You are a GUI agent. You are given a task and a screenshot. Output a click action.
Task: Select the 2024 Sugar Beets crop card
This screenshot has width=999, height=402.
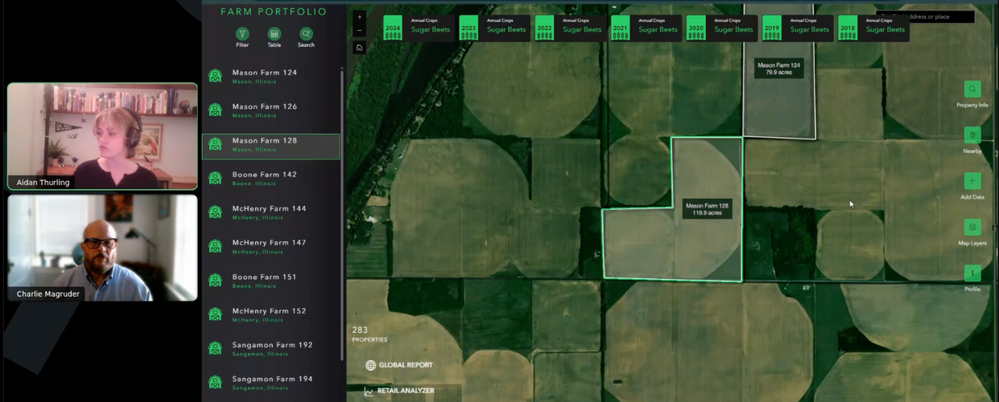pos(419,29)
